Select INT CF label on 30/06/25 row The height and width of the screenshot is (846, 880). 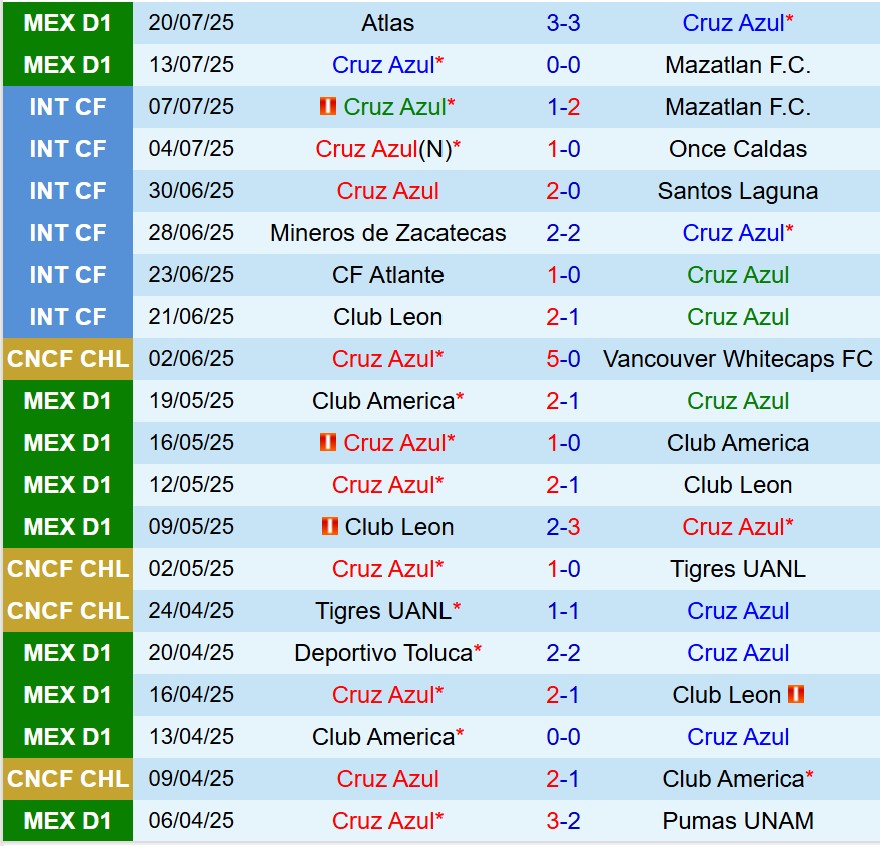[67, 191]
